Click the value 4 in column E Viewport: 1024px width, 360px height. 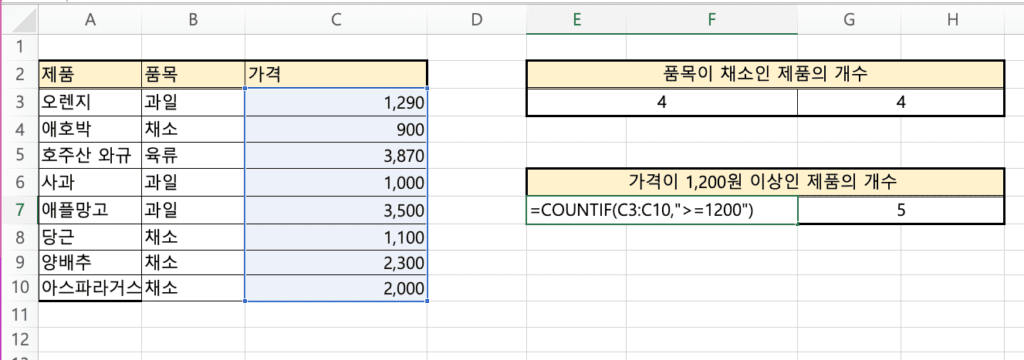[x=662, y=102]
